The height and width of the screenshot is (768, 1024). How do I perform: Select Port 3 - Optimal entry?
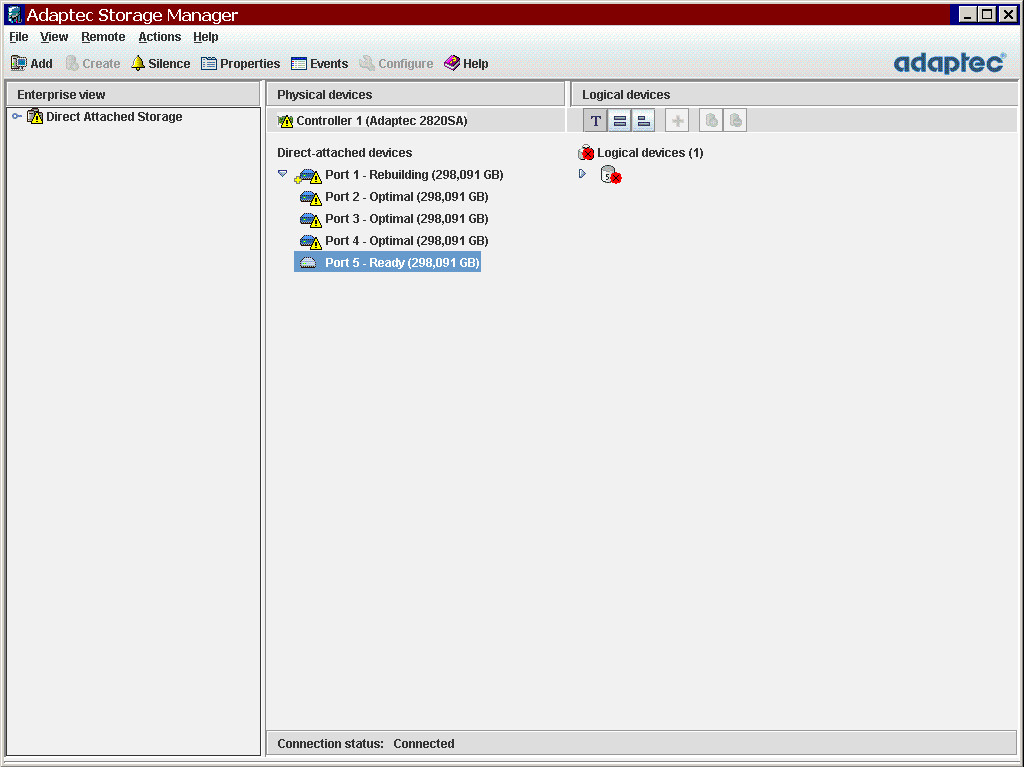pyautogui.click(x=407, y=219)
